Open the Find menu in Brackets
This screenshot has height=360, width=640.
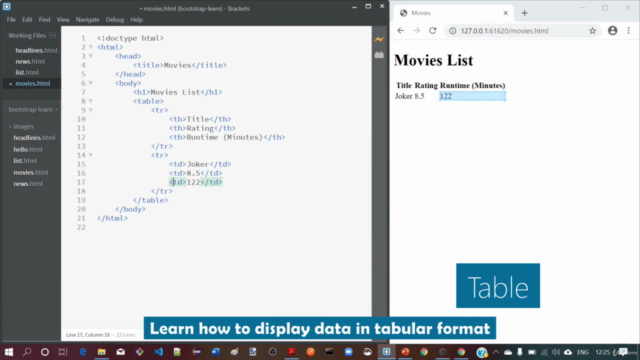pyautogui.click(x=44, y=20)
